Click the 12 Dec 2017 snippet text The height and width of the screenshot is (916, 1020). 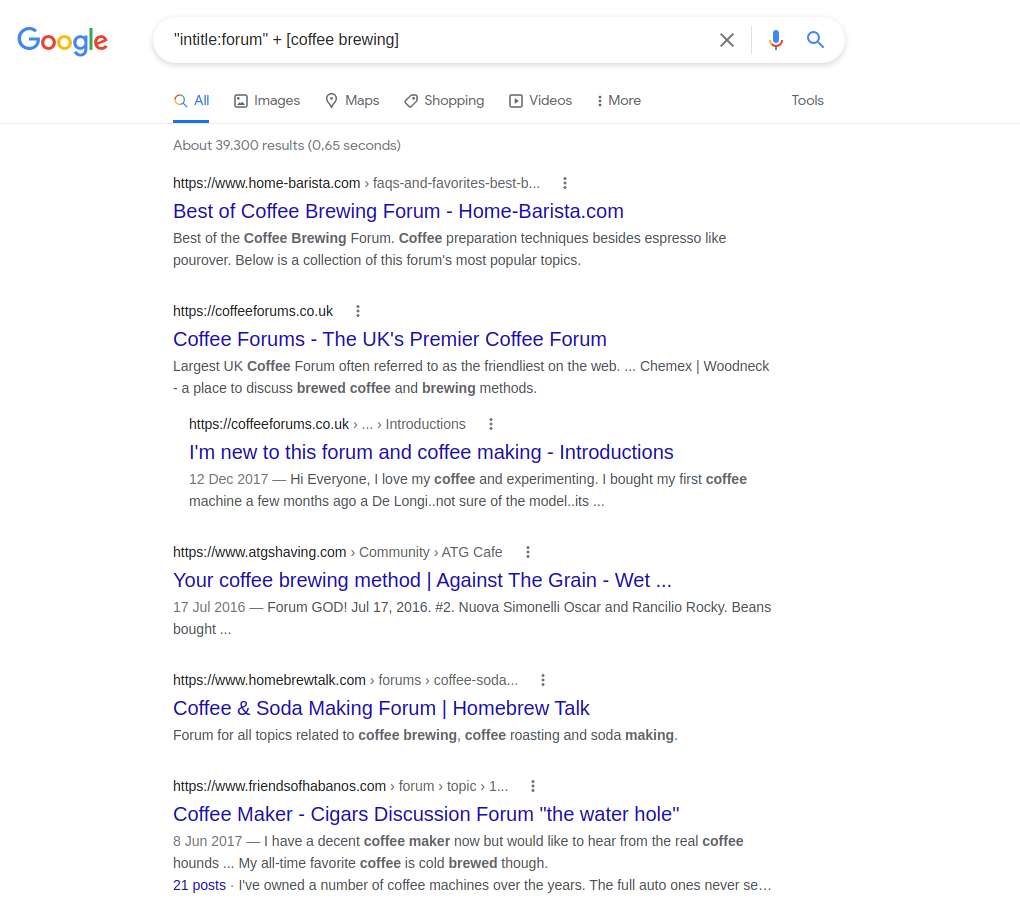click(468, 491)
